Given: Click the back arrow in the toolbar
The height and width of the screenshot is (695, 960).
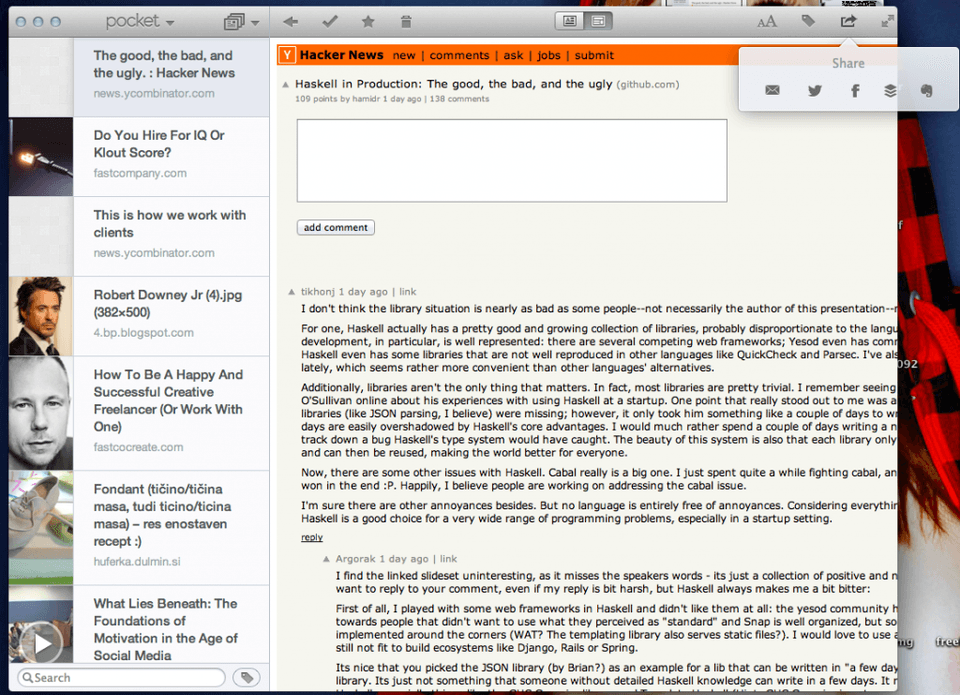Looking at the screenshot, I should (291, 22).
